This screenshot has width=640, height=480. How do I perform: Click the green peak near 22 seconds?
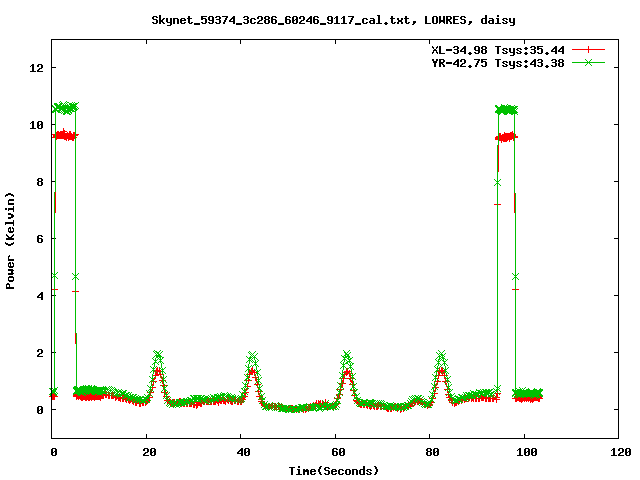click(x=158, y=354)
